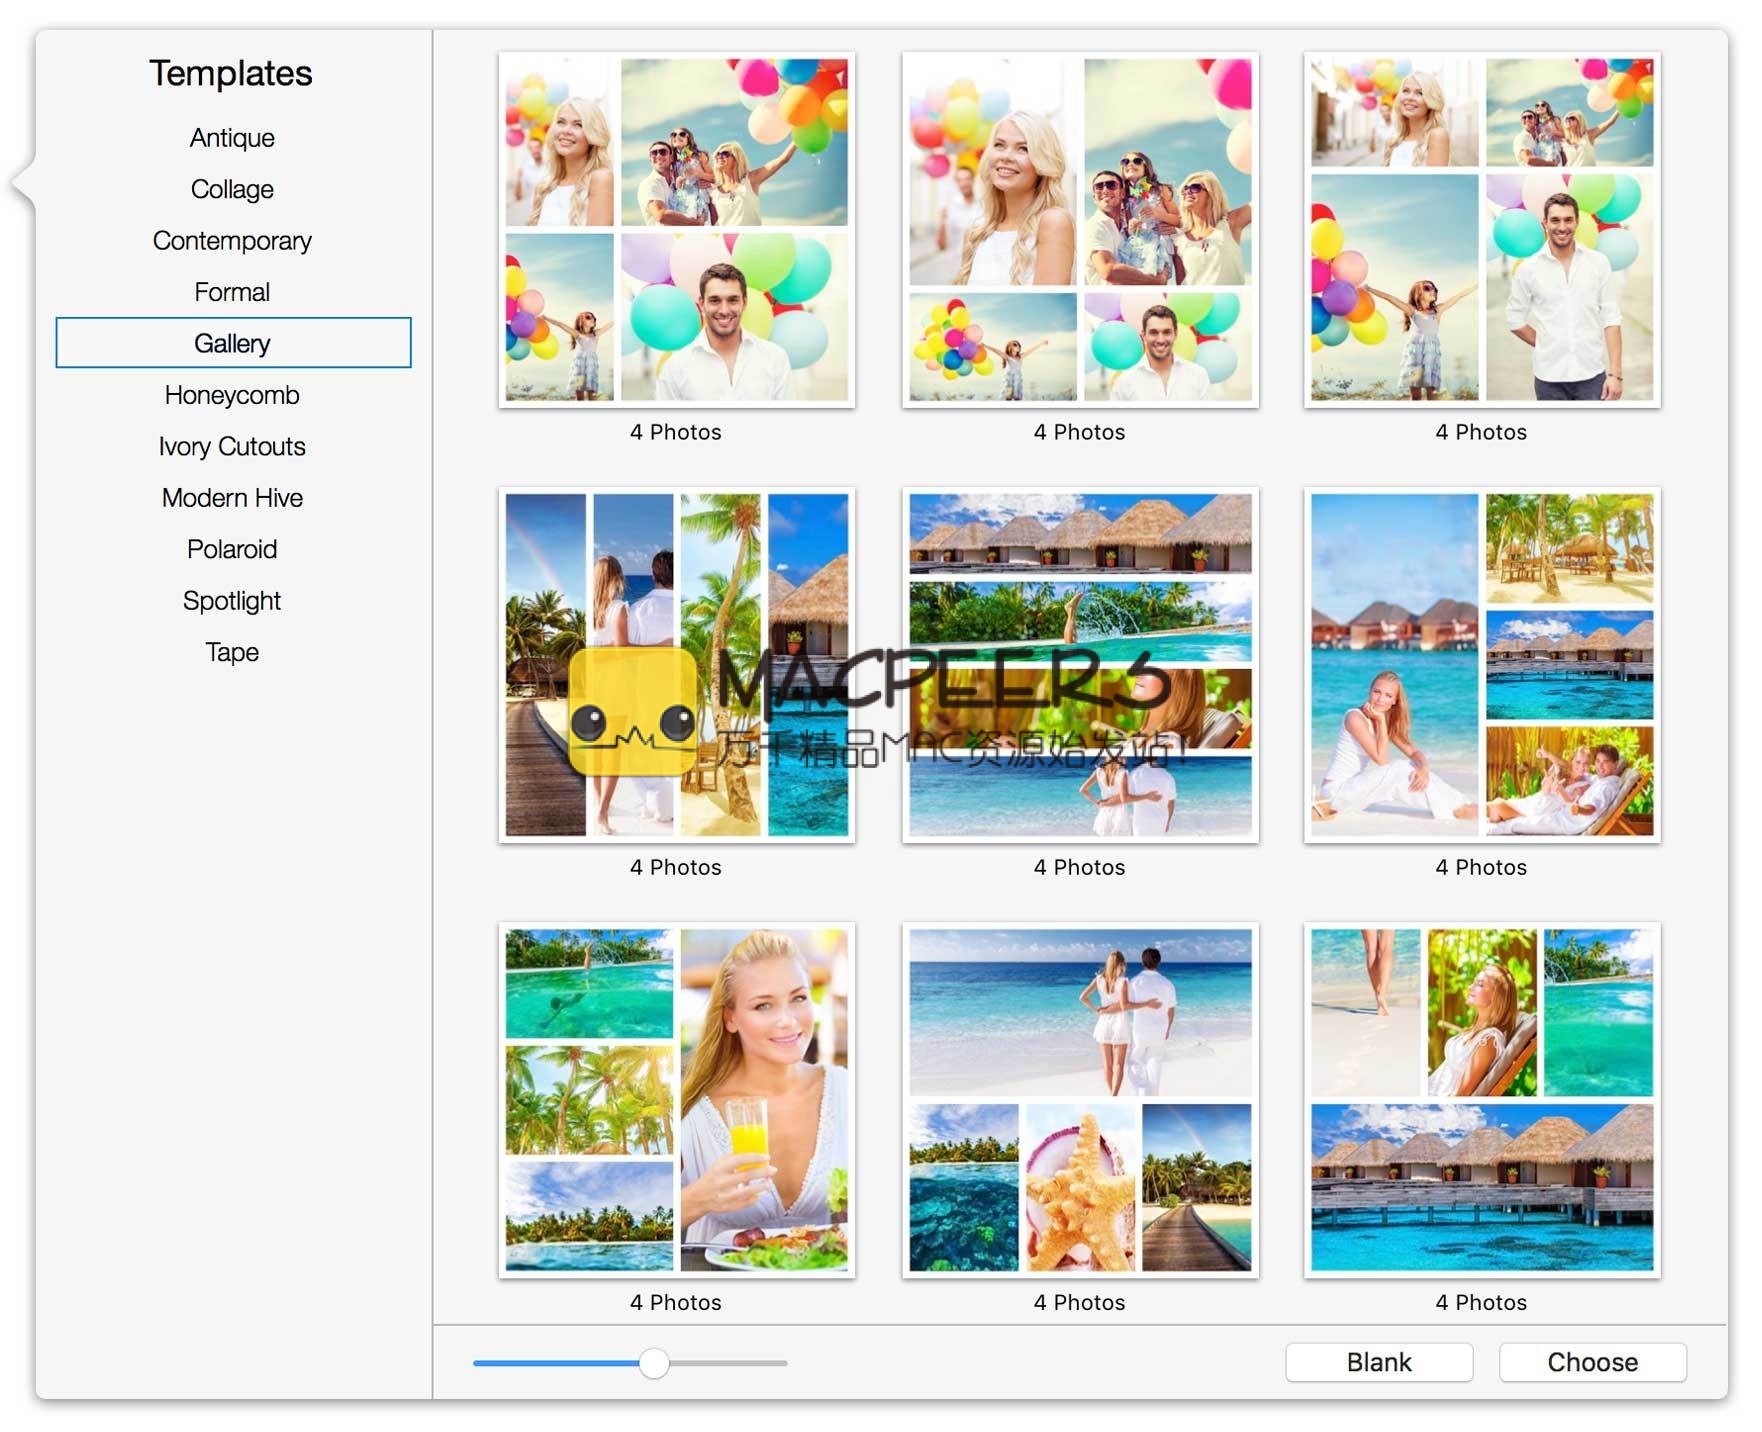Choose the Contemporary template category
The width and height of the screenshot is (1762, 1432).
pos(232,241)
